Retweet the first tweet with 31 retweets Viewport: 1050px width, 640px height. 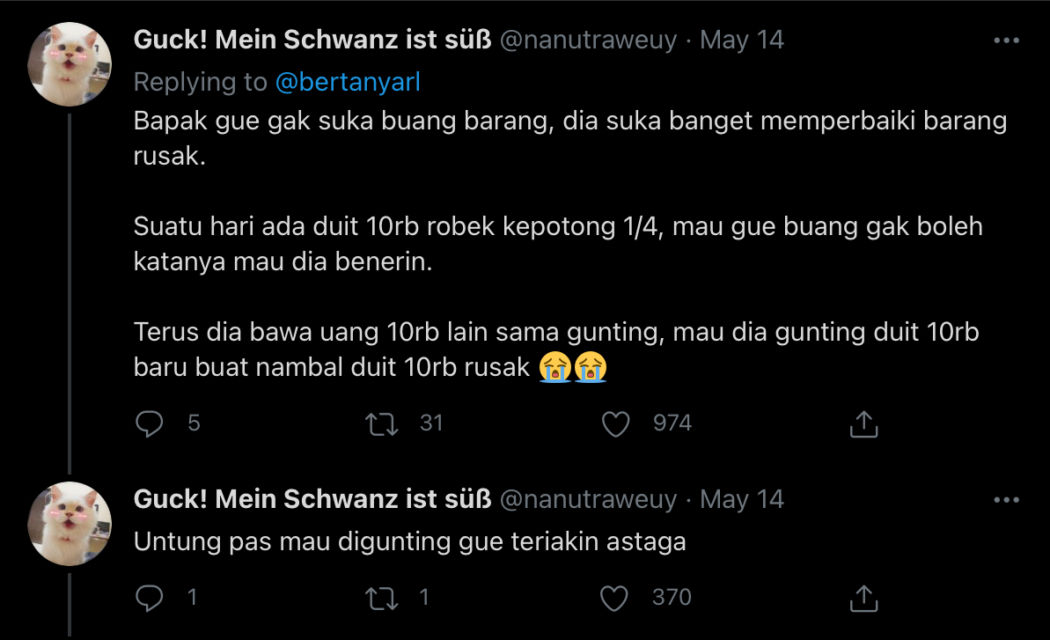382,424
